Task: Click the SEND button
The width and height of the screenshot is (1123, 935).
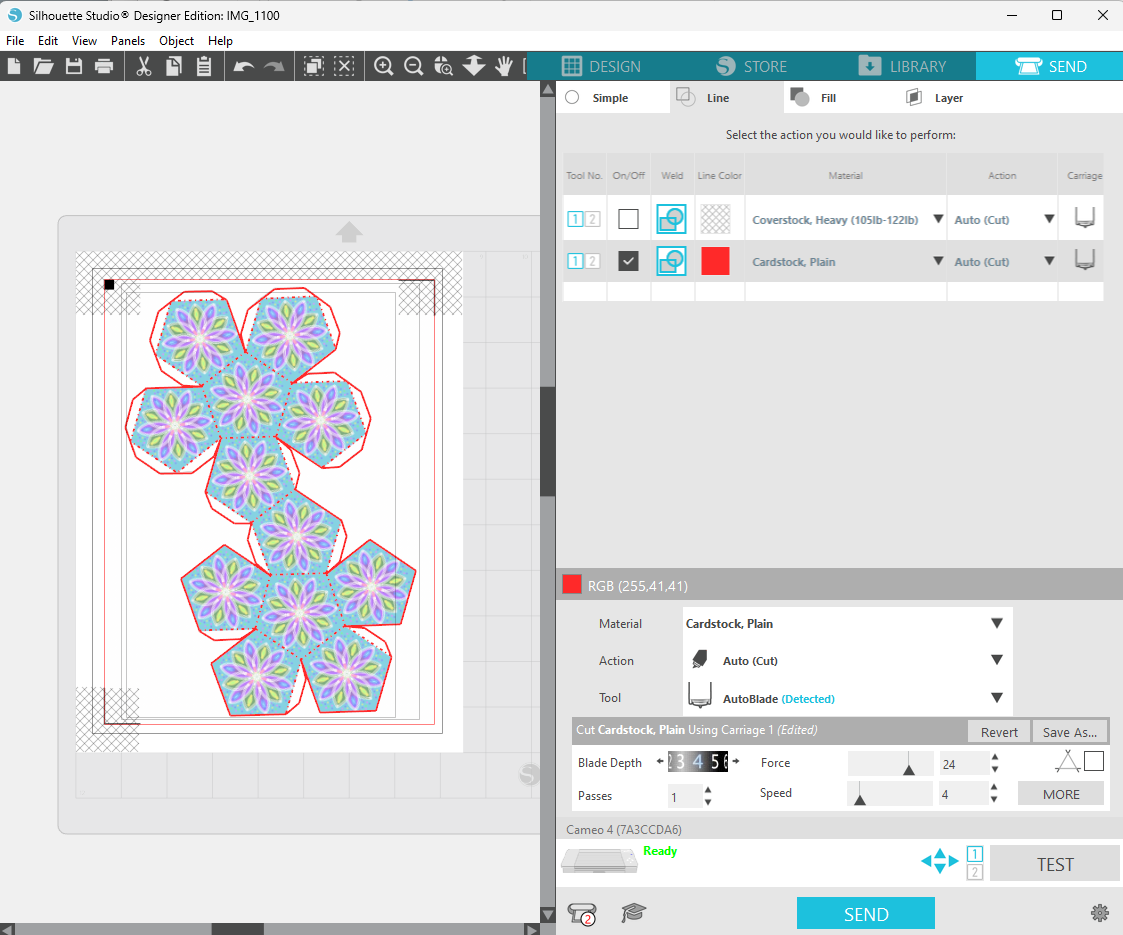Action: pyautogui.click(x=865, y=913)
